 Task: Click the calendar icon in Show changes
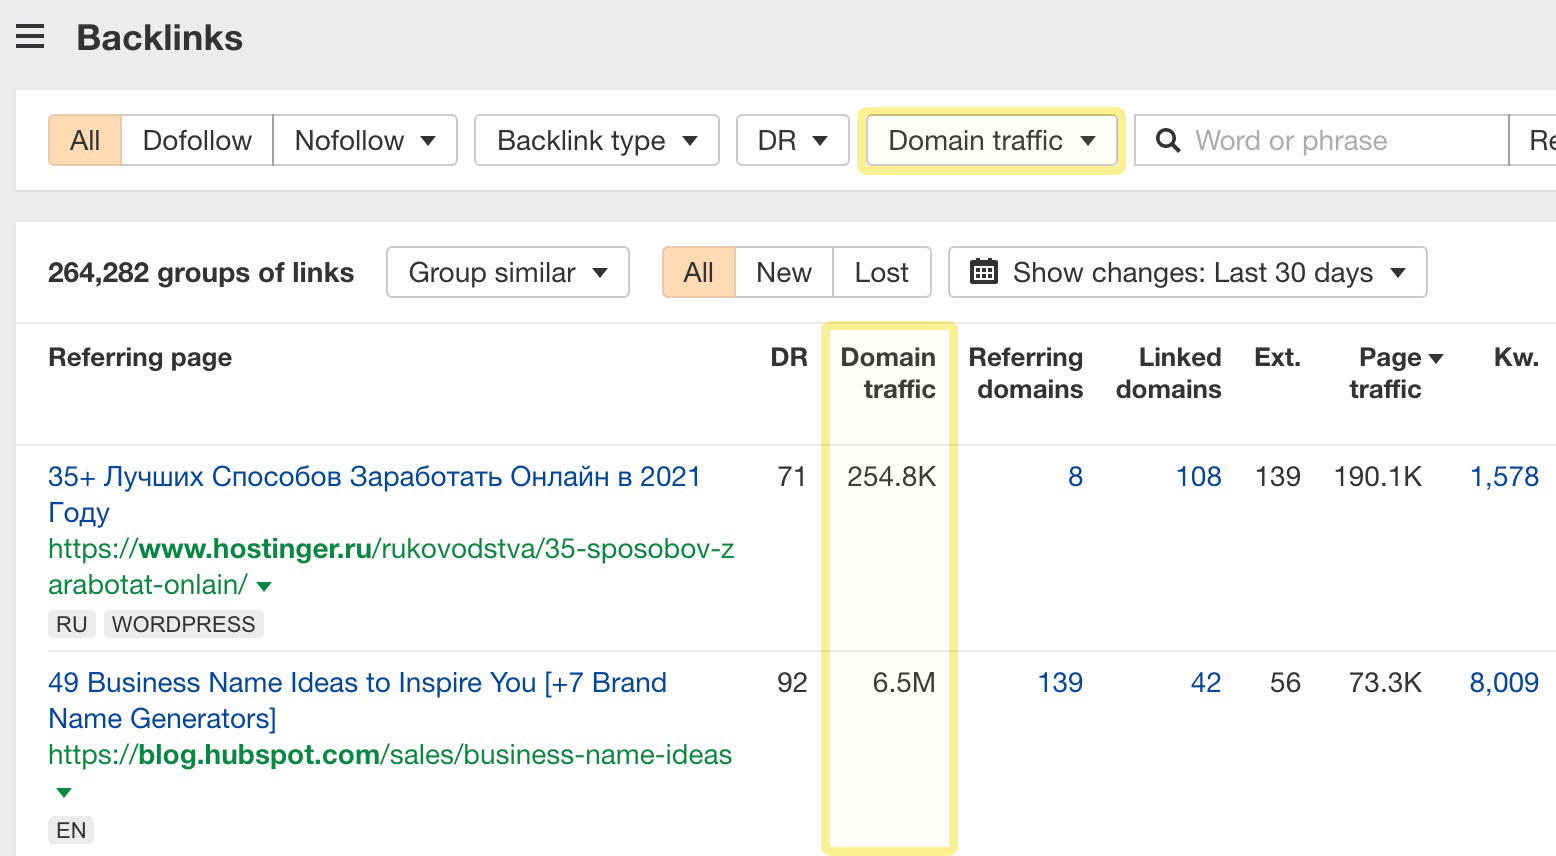984,272
